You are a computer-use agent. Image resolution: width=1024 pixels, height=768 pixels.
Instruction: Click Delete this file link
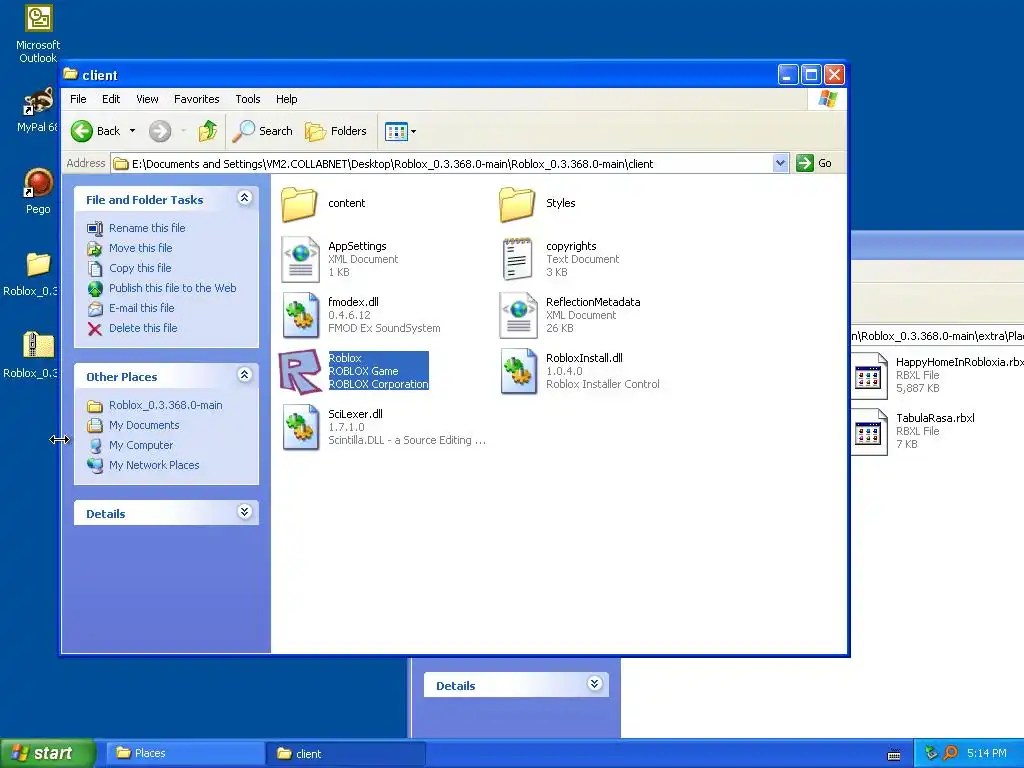coord(143,328)
